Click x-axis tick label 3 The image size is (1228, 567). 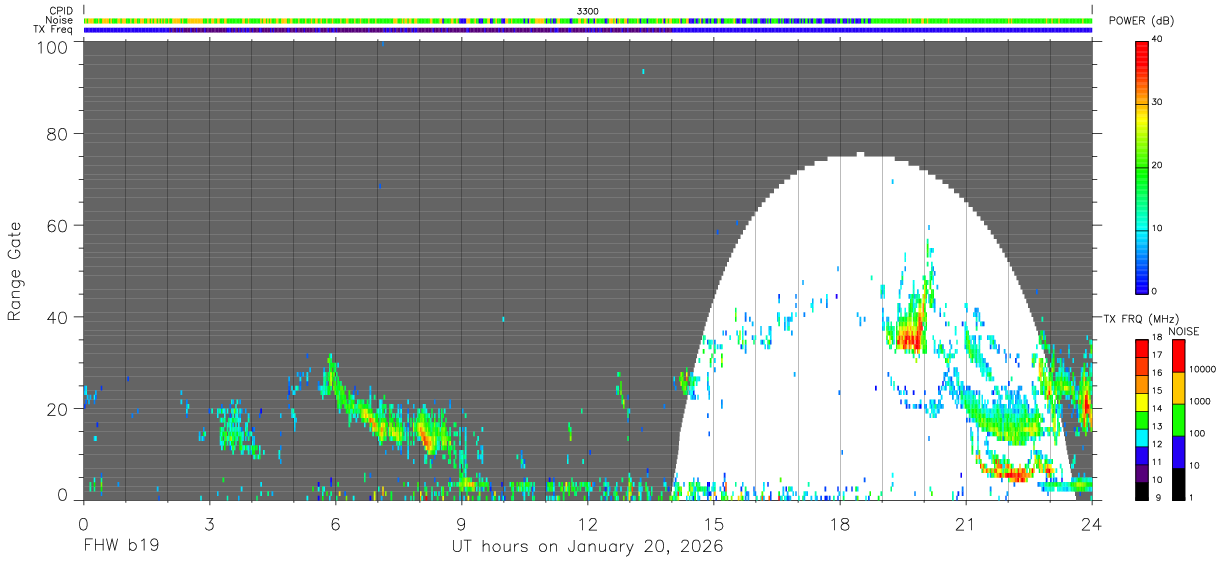point(209,523)
